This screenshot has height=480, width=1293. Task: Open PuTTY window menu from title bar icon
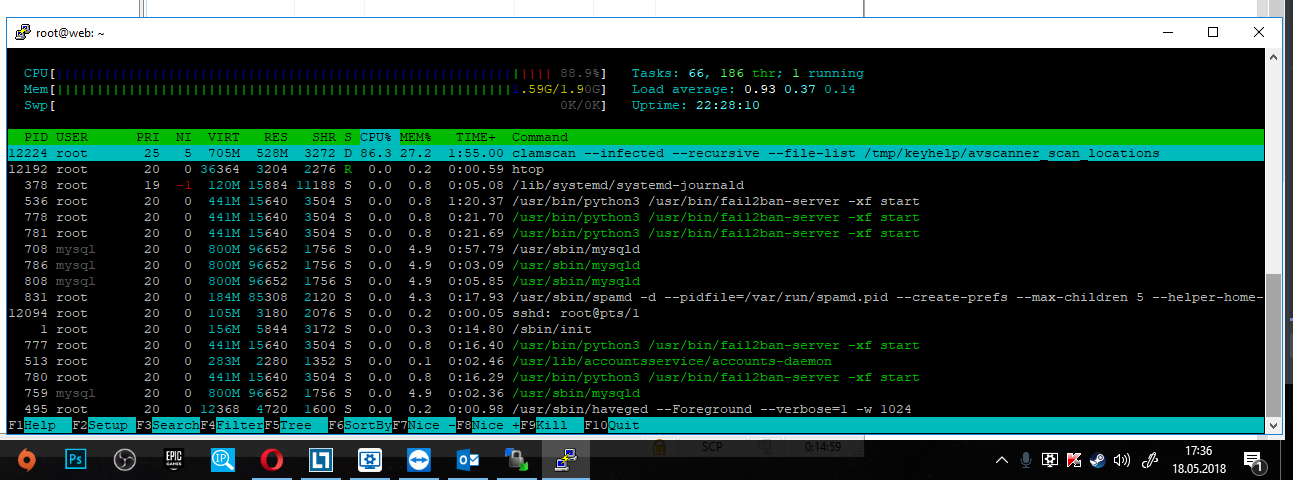pyautogui.click(x=21, y=32)
